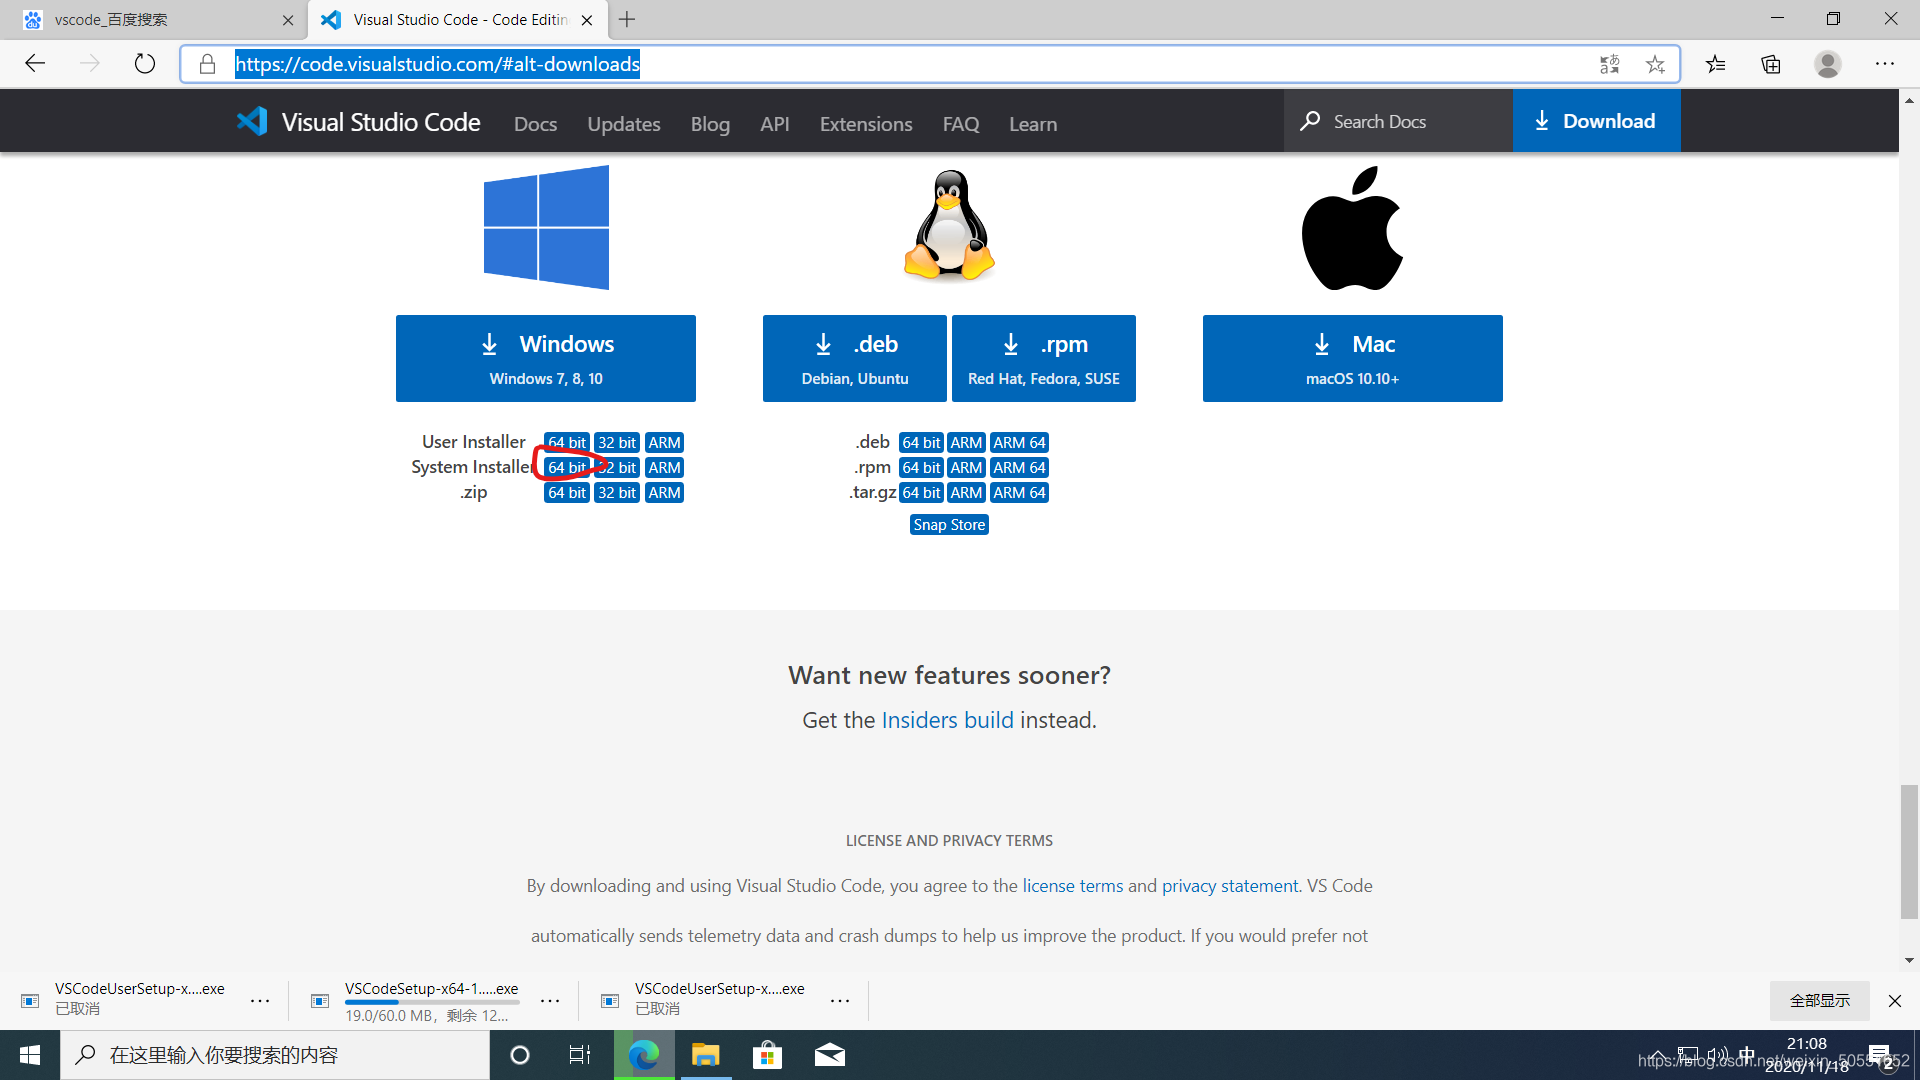Screen dimensions: 1920x1080
Task: Click the Cortana circle icon in taskbar
Action: point(520,1055)
